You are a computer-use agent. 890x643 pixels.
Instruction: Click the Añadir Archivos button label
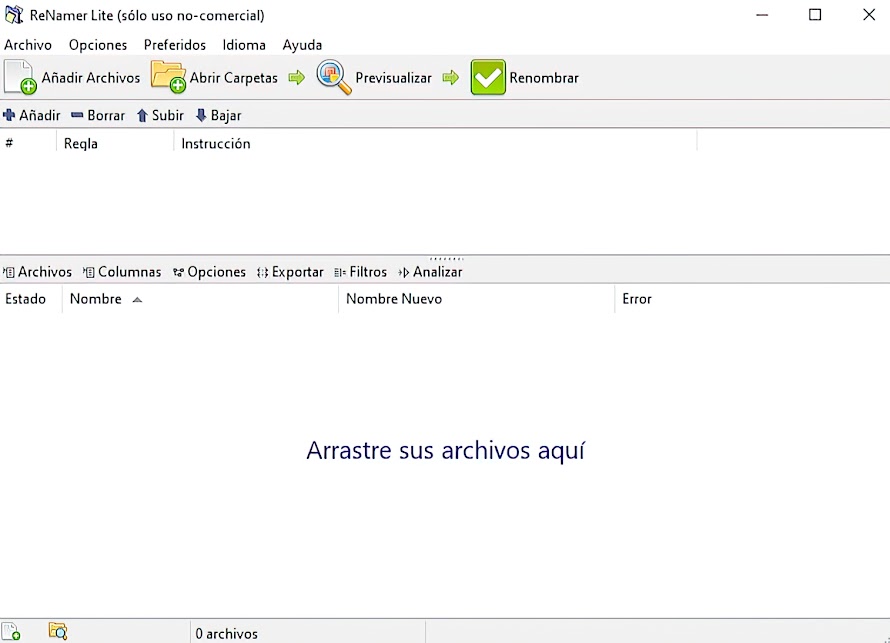coord(91,78)
